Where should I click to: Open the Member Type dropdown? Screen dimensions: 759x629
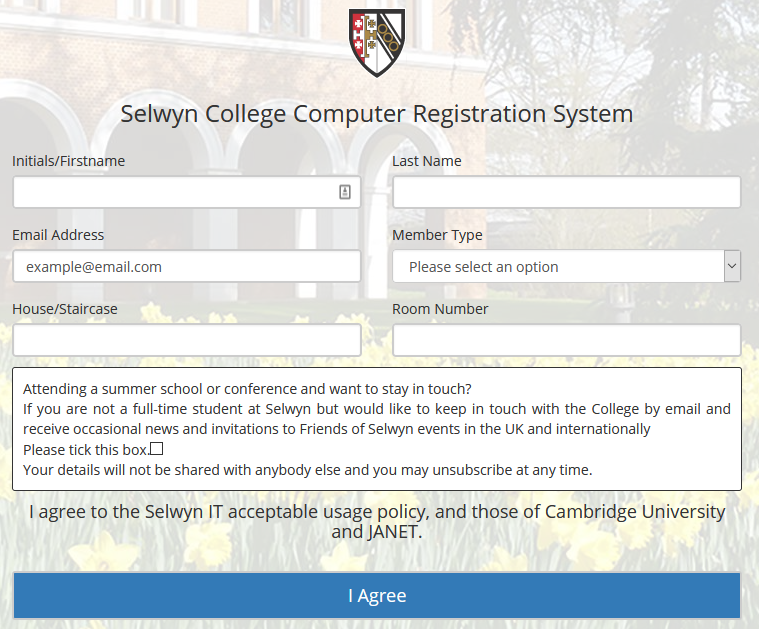(566, 266)
